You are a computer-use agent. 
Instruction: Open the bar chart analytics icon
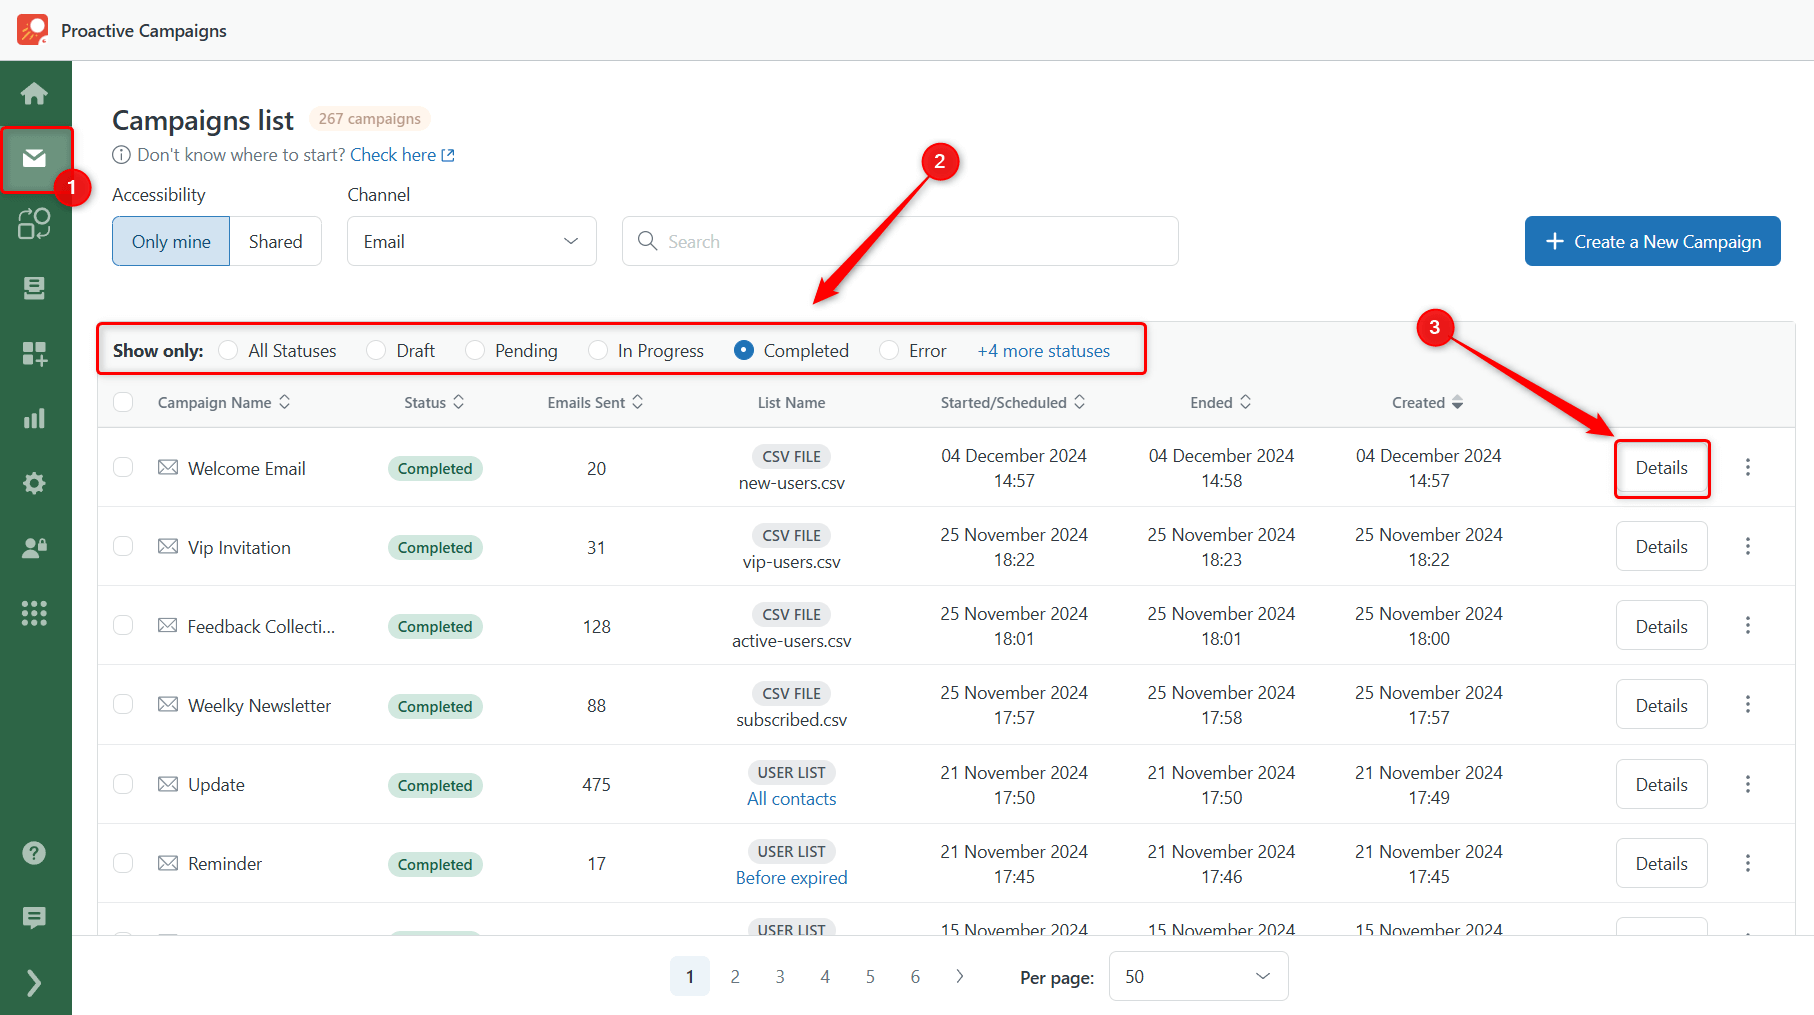pos(34,418)
